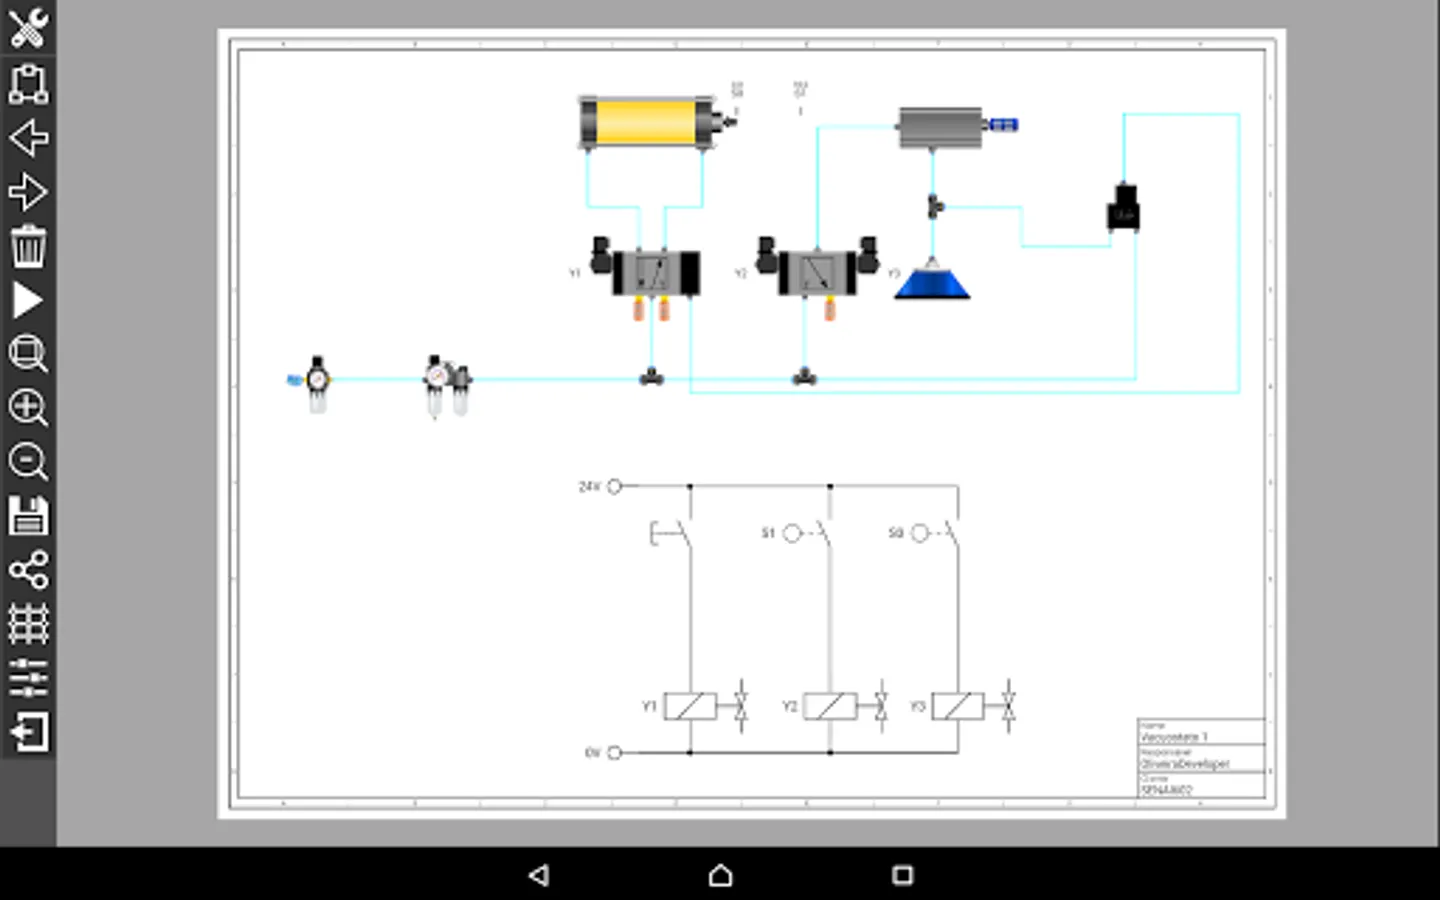Click the exit door icon

coord(28,732)
